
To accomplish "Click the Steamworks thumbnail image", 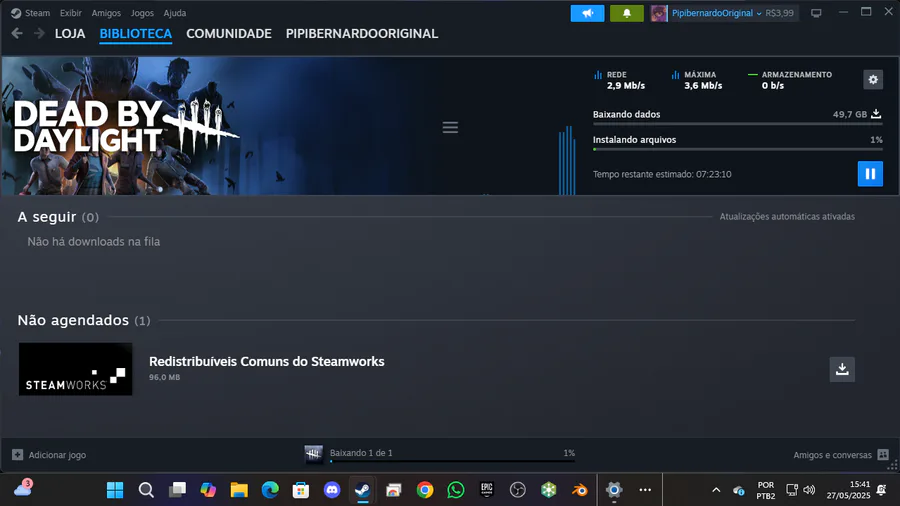I will tap(75, 369).
